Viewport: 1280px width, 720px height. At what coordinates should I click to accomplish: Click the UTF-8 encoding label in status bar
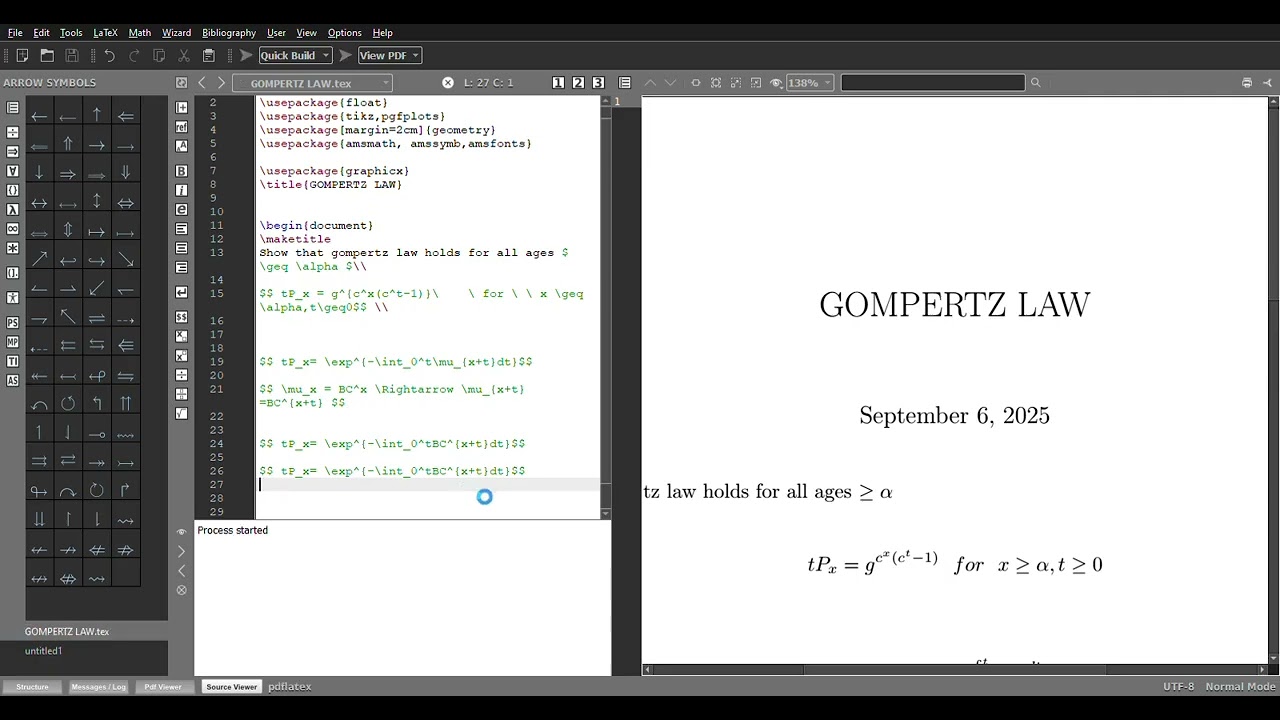click(x=1178, y=687)
